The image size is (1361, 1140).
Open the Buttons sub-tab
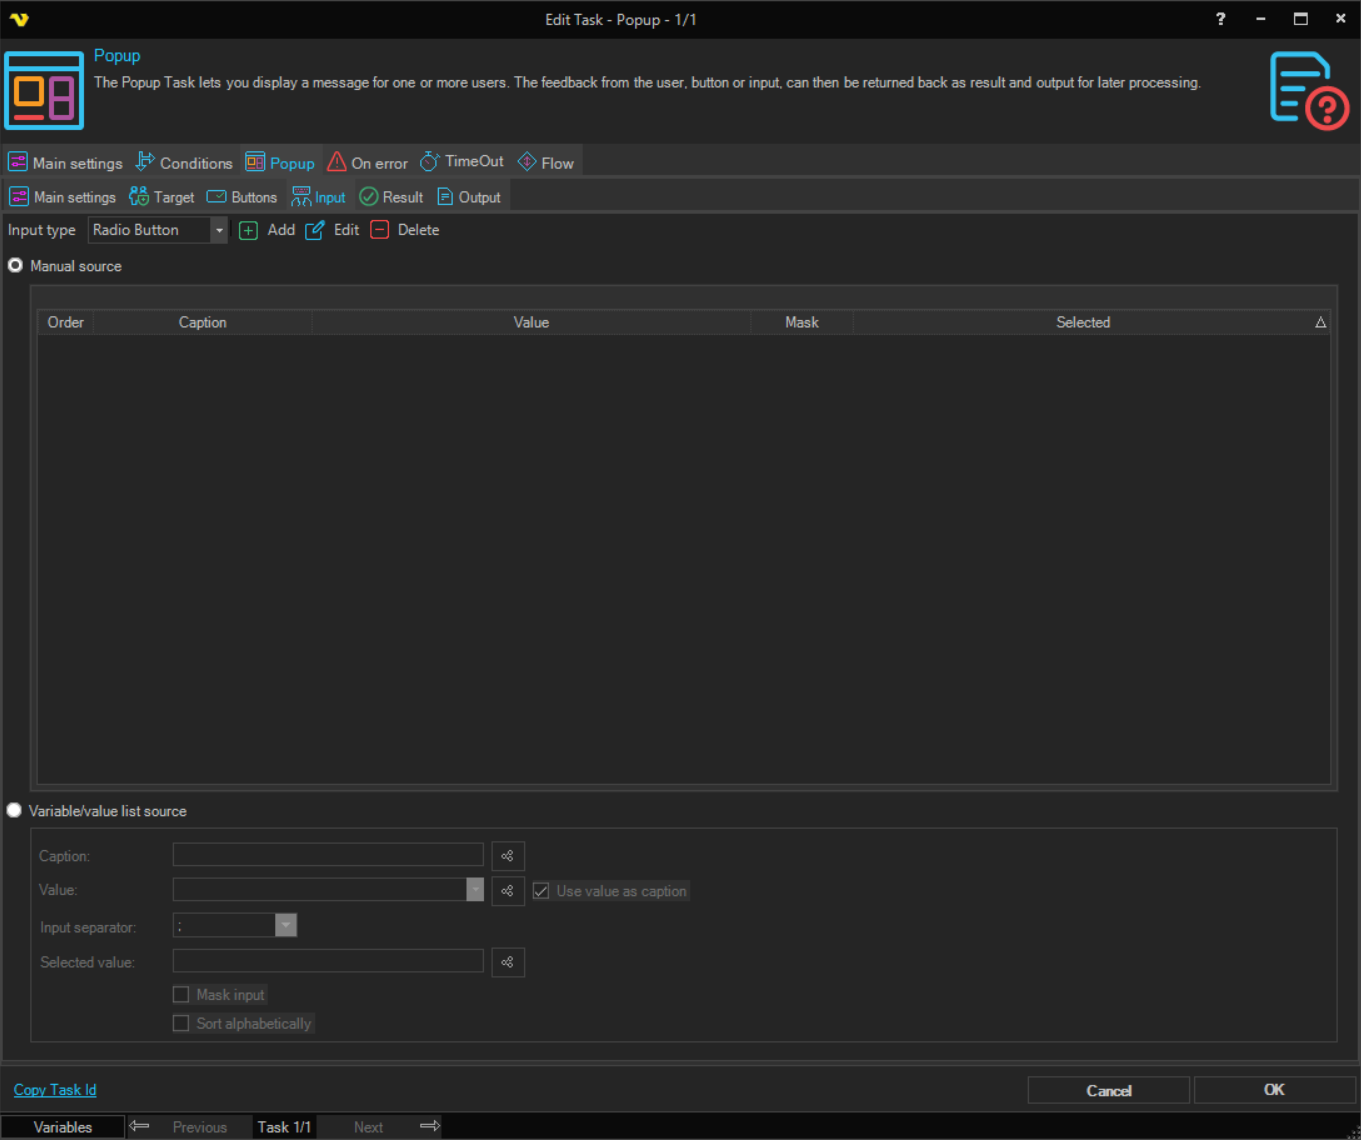point(242,197)
